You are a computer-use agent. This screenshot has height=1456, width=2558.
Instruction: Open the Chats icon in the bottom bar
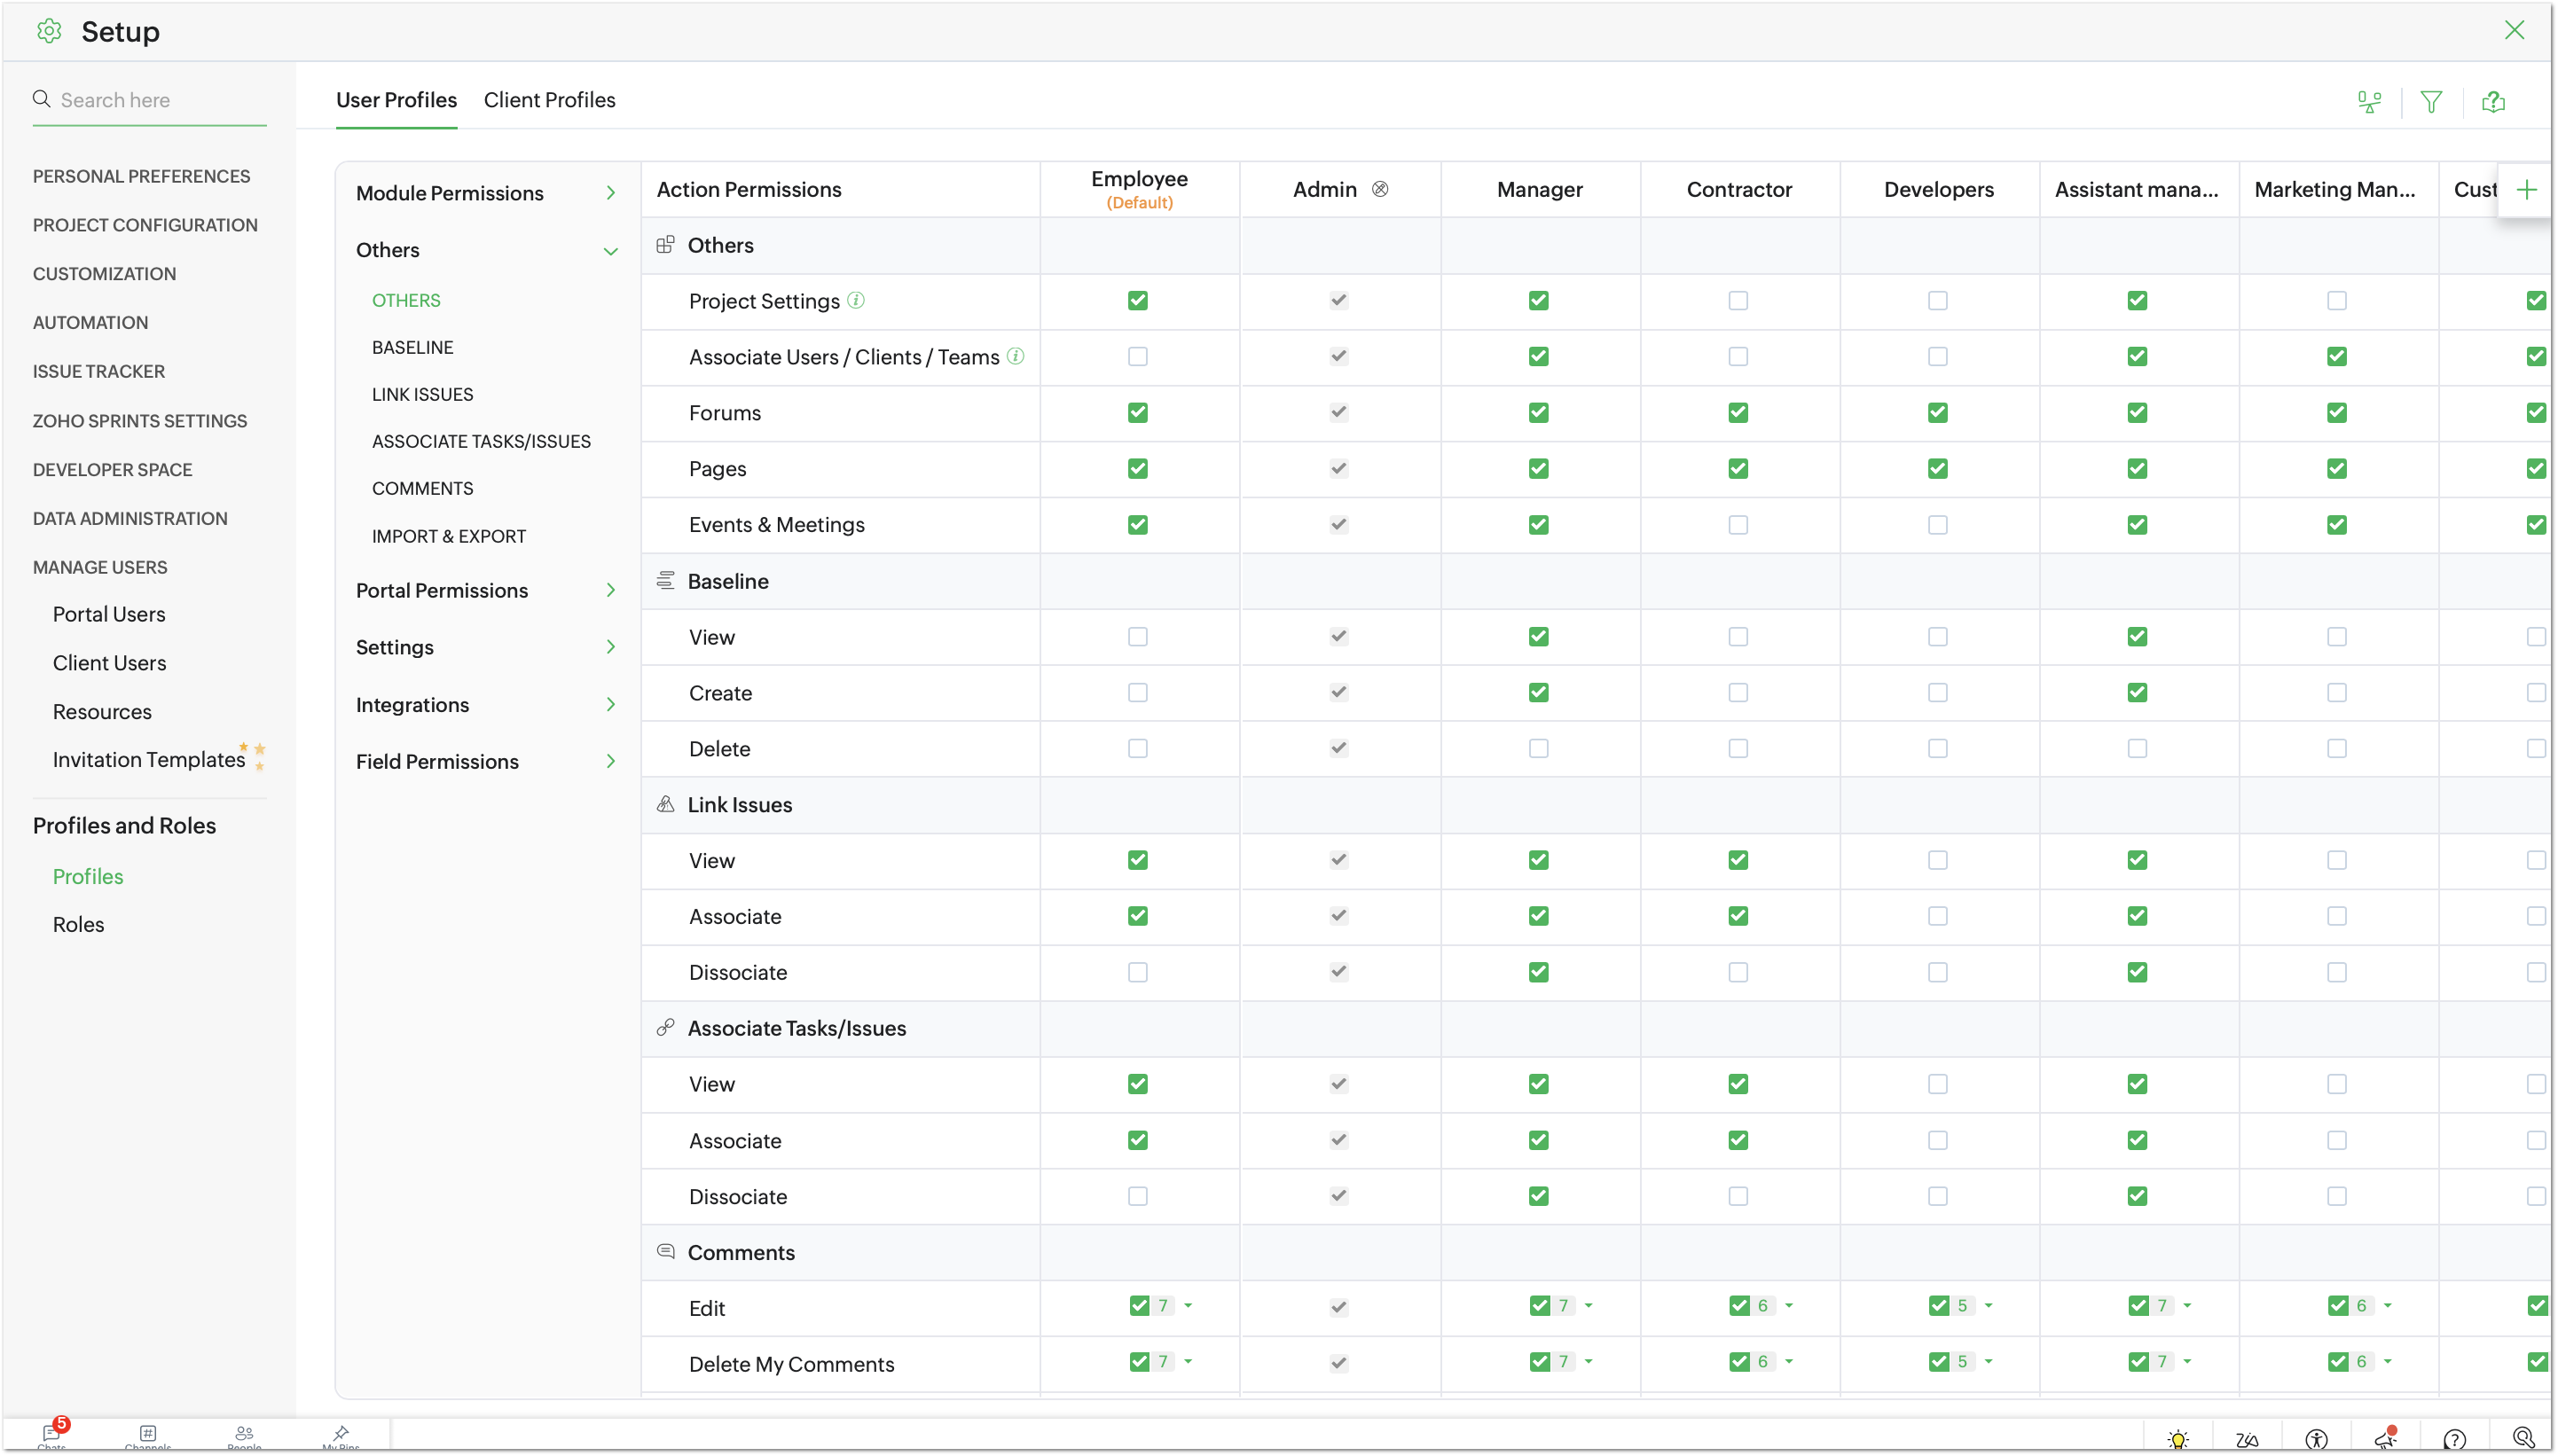point(51,1434)
